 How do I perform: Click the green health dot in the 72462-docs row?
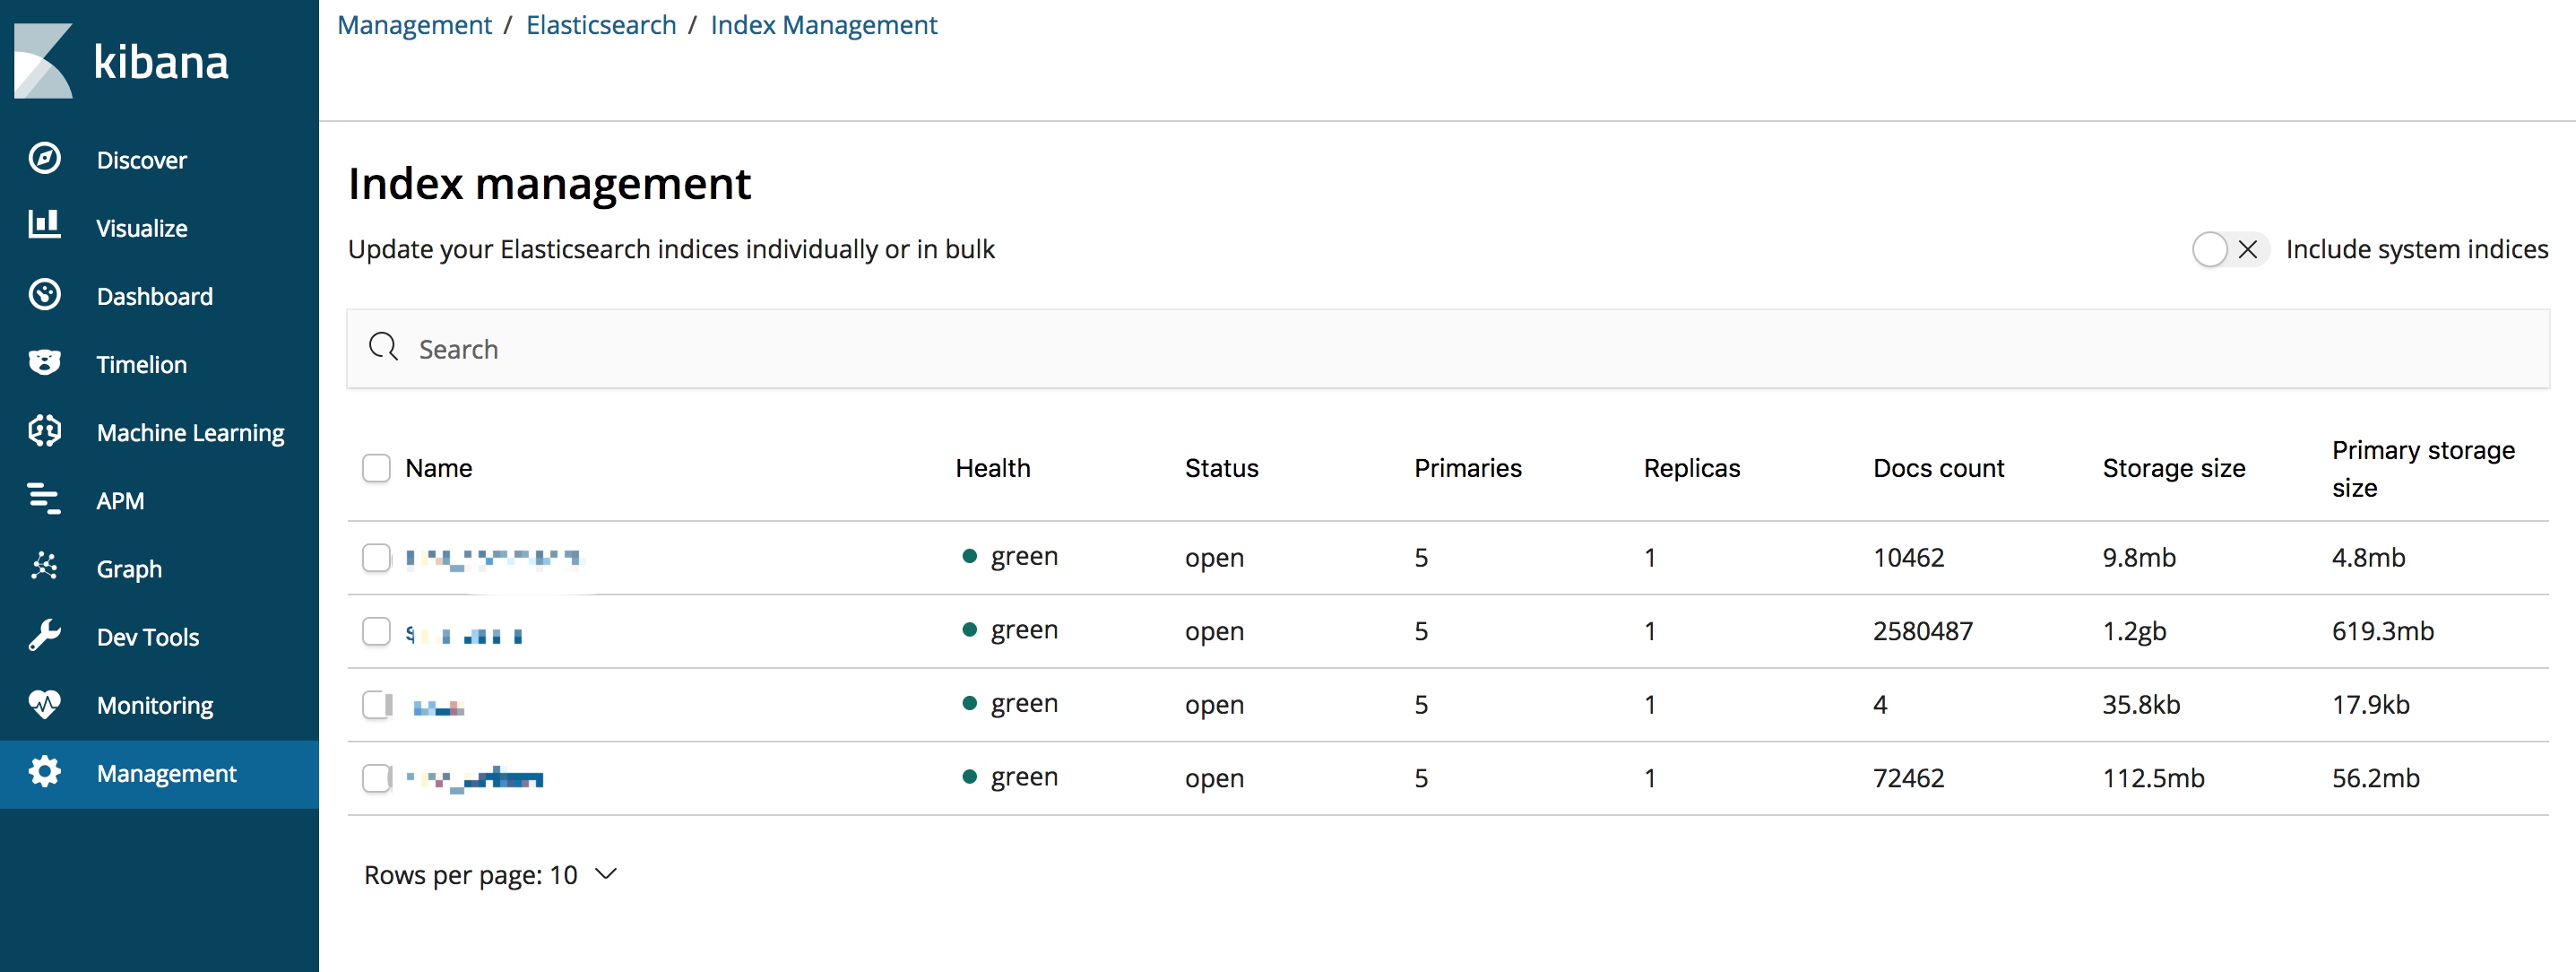(x=969, y=777)
